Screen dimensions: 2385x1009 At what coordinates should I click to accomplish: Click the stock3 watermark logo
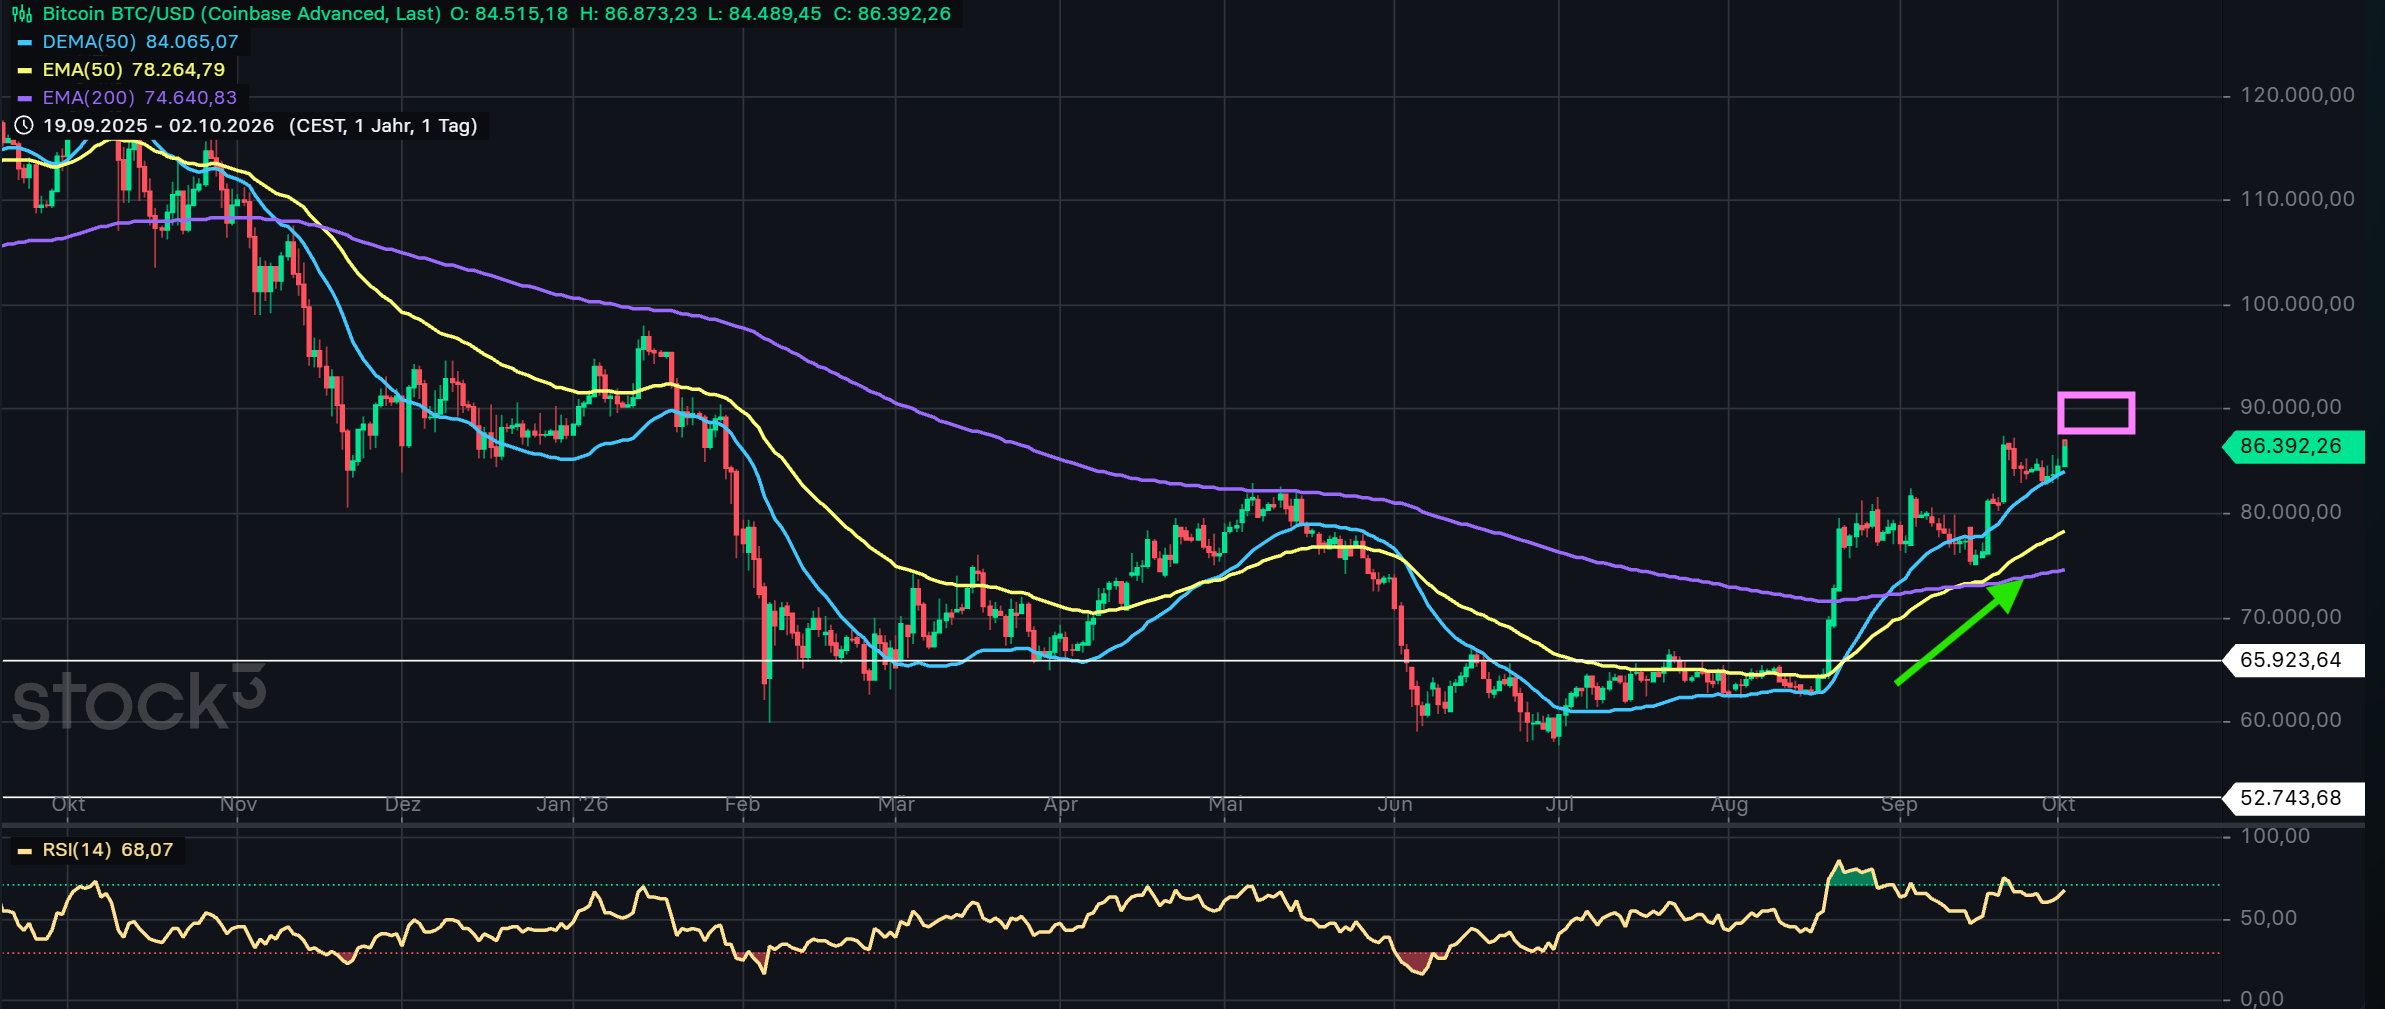[x=139, y=698]
